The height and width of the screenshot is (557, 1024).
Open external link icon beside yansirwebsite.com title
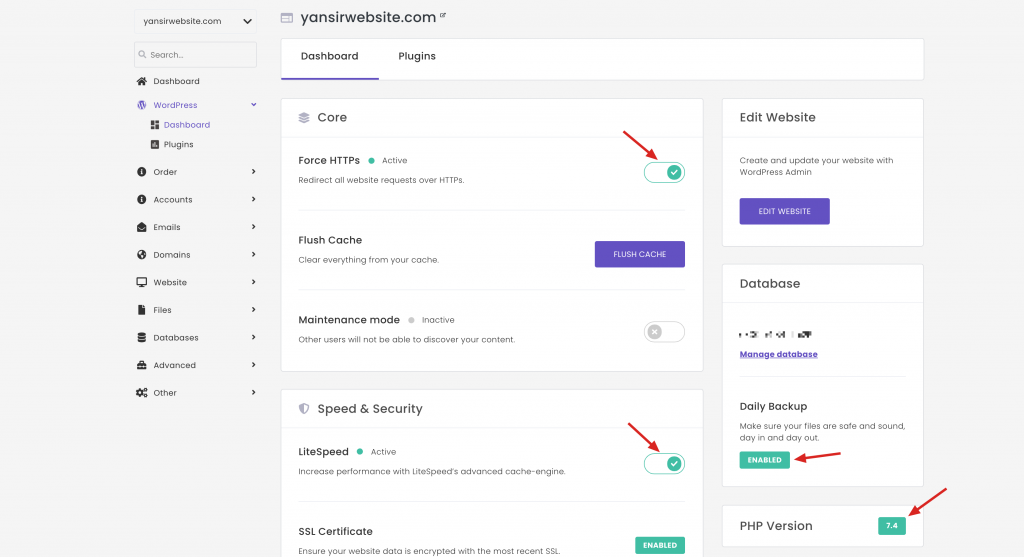[x=443, y=16]
